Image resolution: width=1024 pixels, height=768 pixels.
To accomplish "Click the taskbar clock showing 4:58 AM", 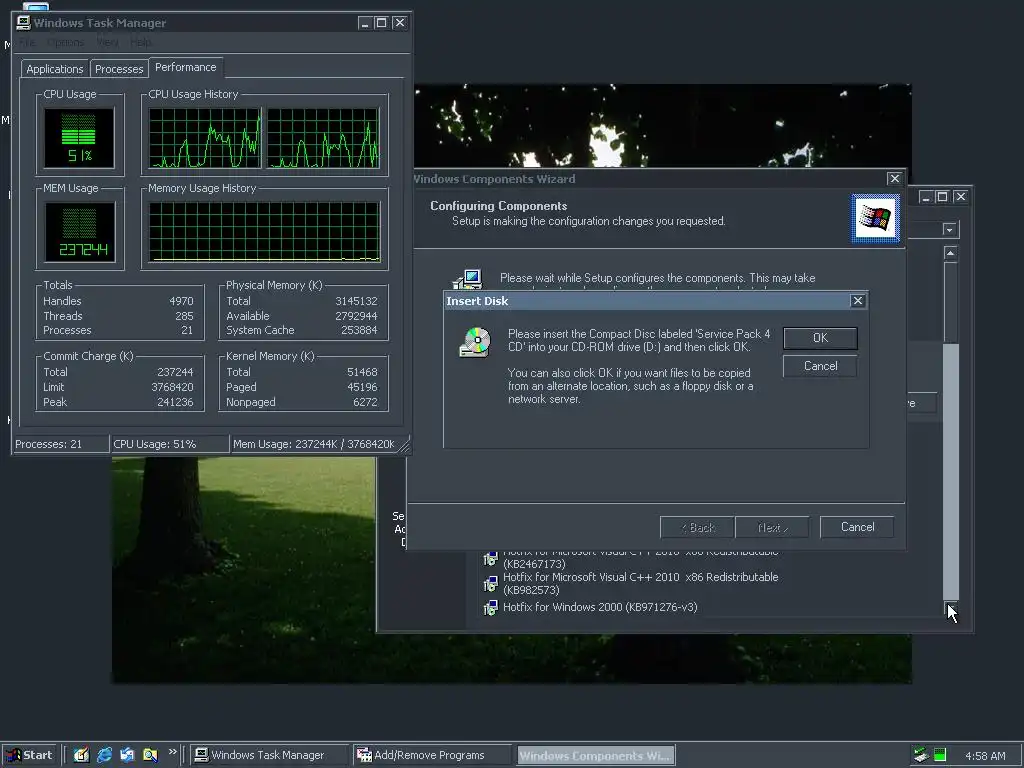I will pos(985,756).
